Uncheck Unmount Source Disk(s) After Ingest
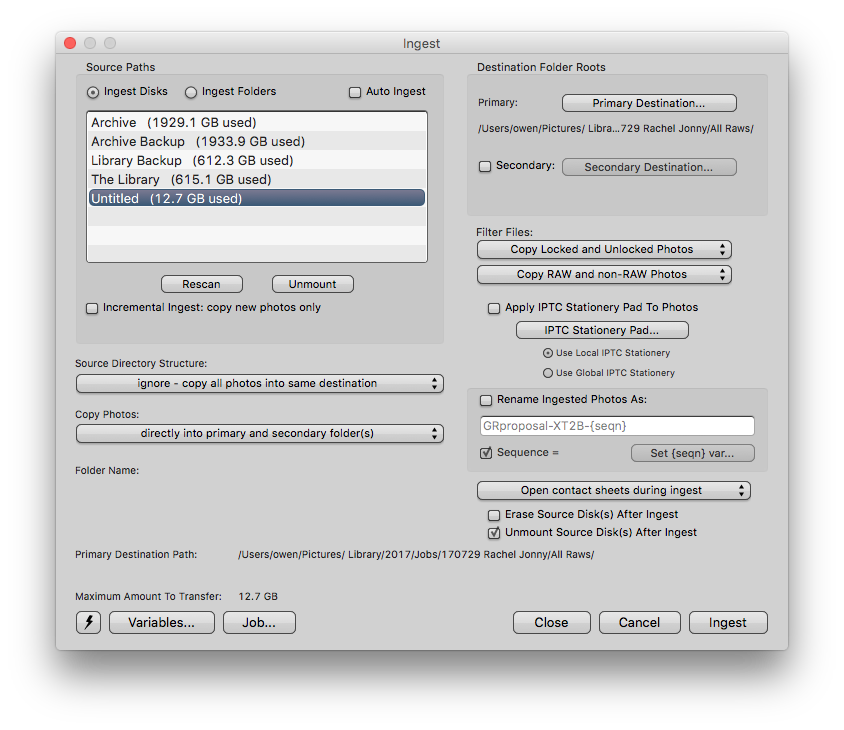Screen dimensions: 844x730 [x=494, y=533]
